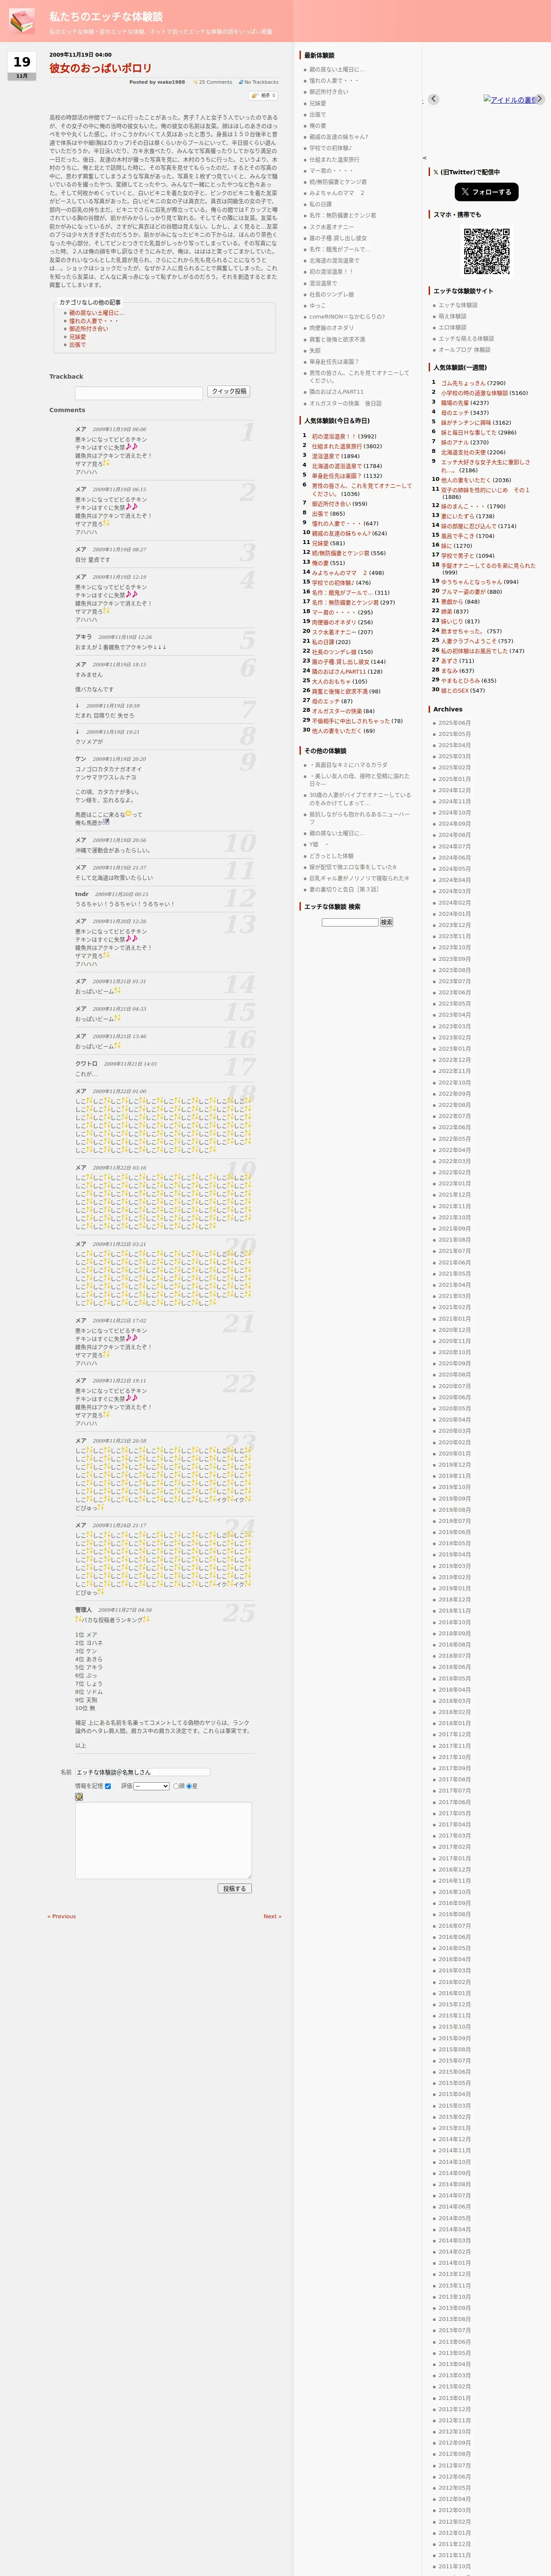Click the 名前 name input field
Screen dimensions: 551x2576
(x=142, y=1772)
